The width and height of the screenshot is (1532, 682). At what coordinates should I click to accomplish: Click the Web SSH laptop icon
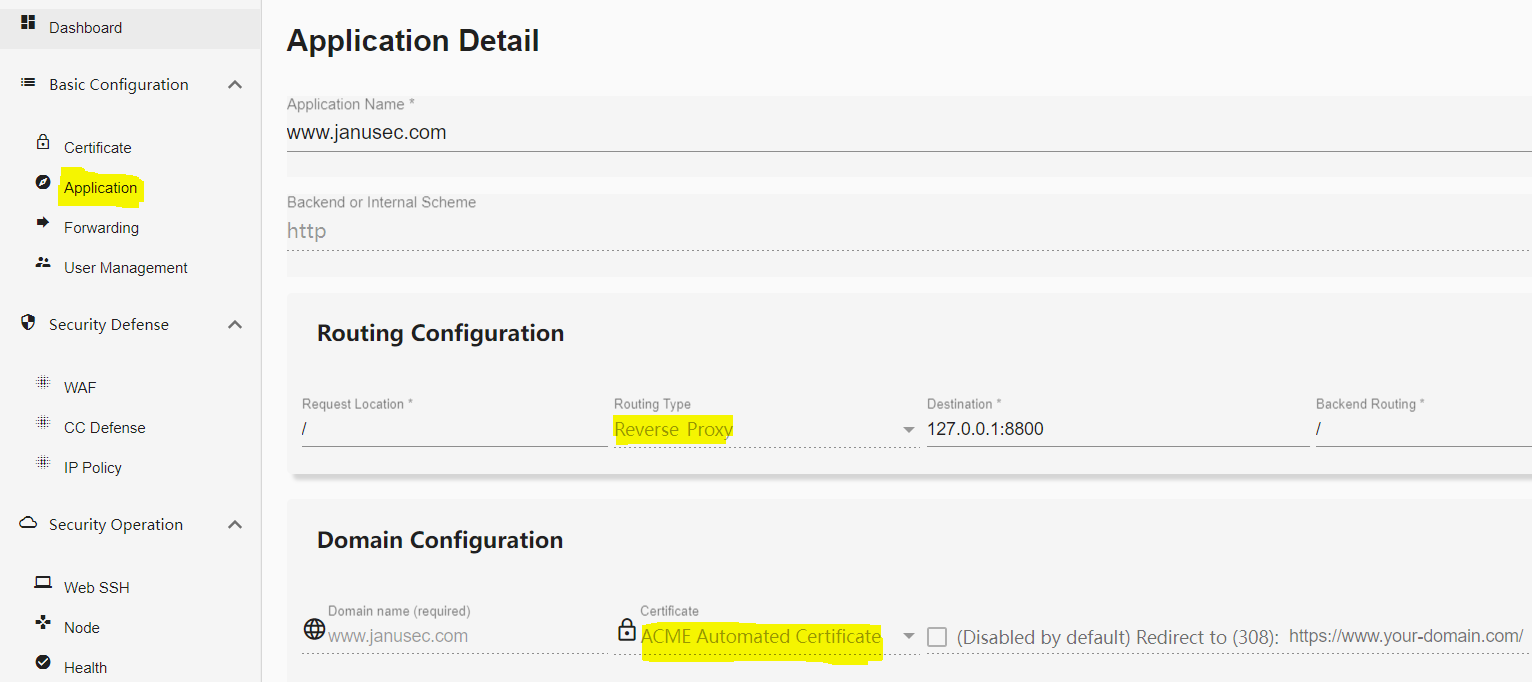pos(43,582)
